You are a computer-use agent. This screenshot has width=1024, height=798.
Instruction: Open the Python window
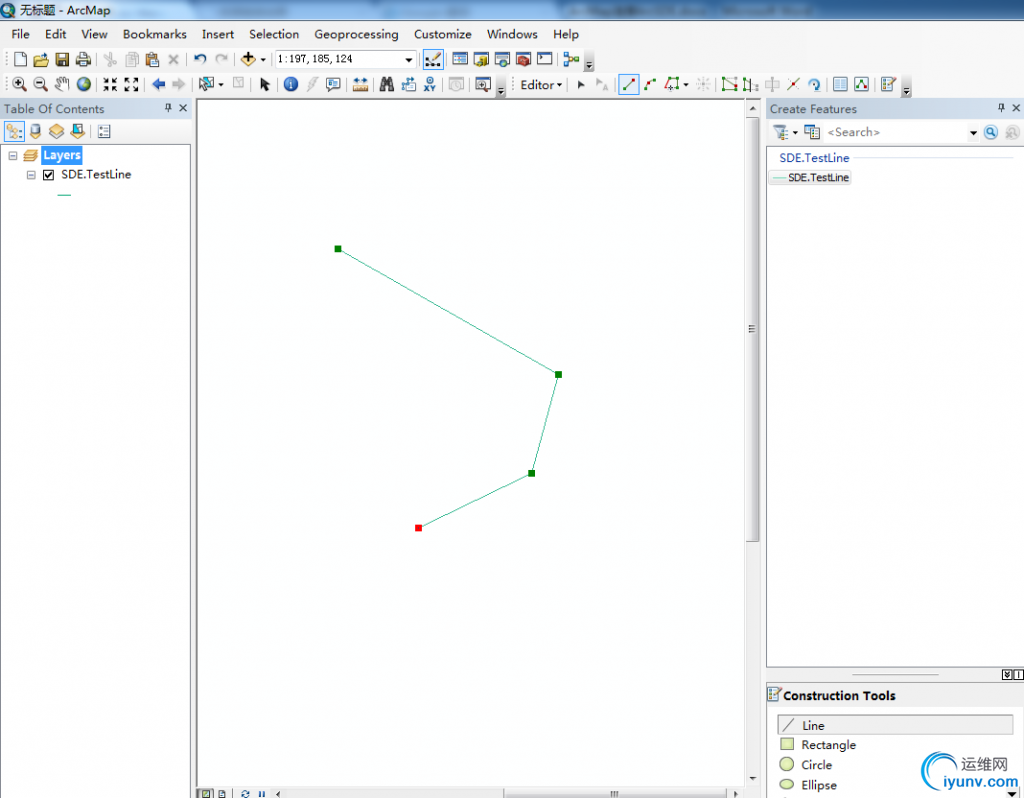click(x=545, y=59)
